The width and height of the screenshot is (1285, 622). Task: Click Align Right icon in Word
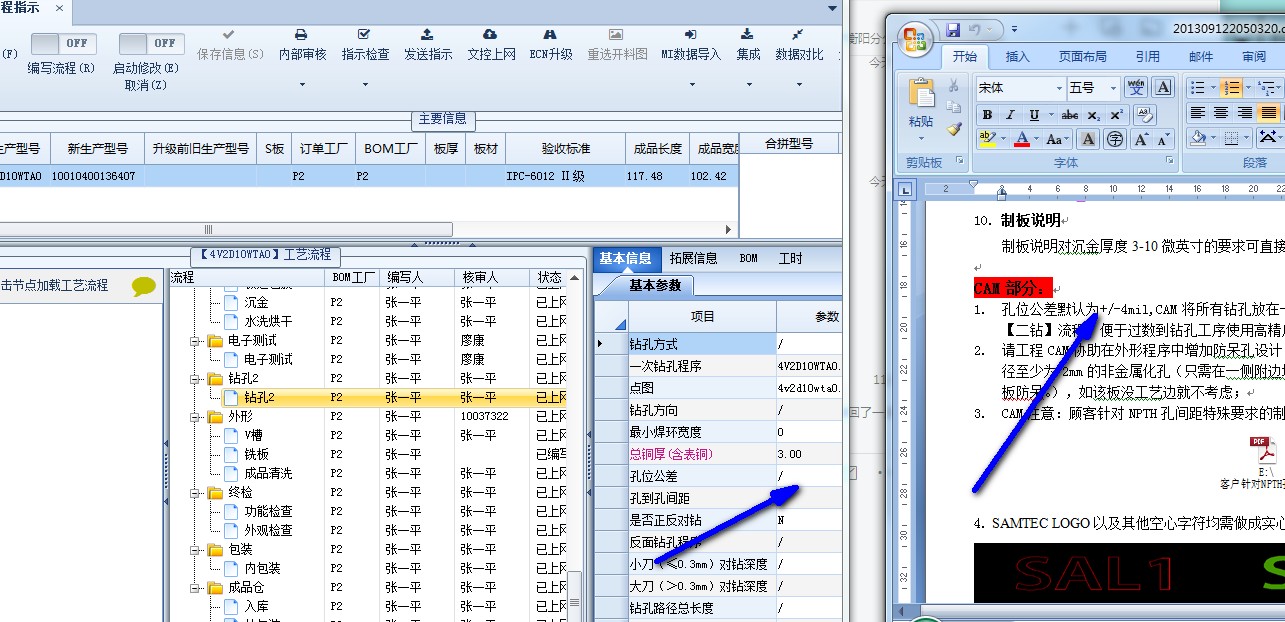click(1244, 113)
